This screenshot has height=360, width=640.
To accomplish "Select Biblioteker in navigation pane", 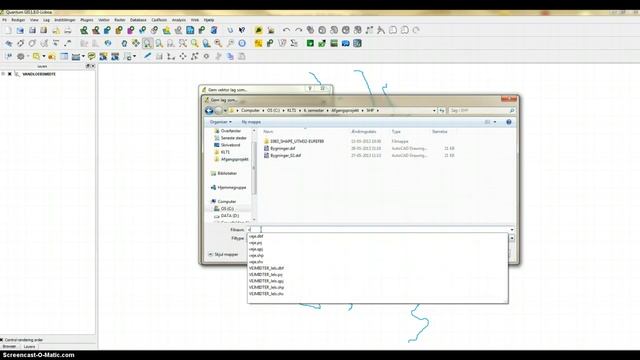I will pyautogui.click(x=227, y=173).
